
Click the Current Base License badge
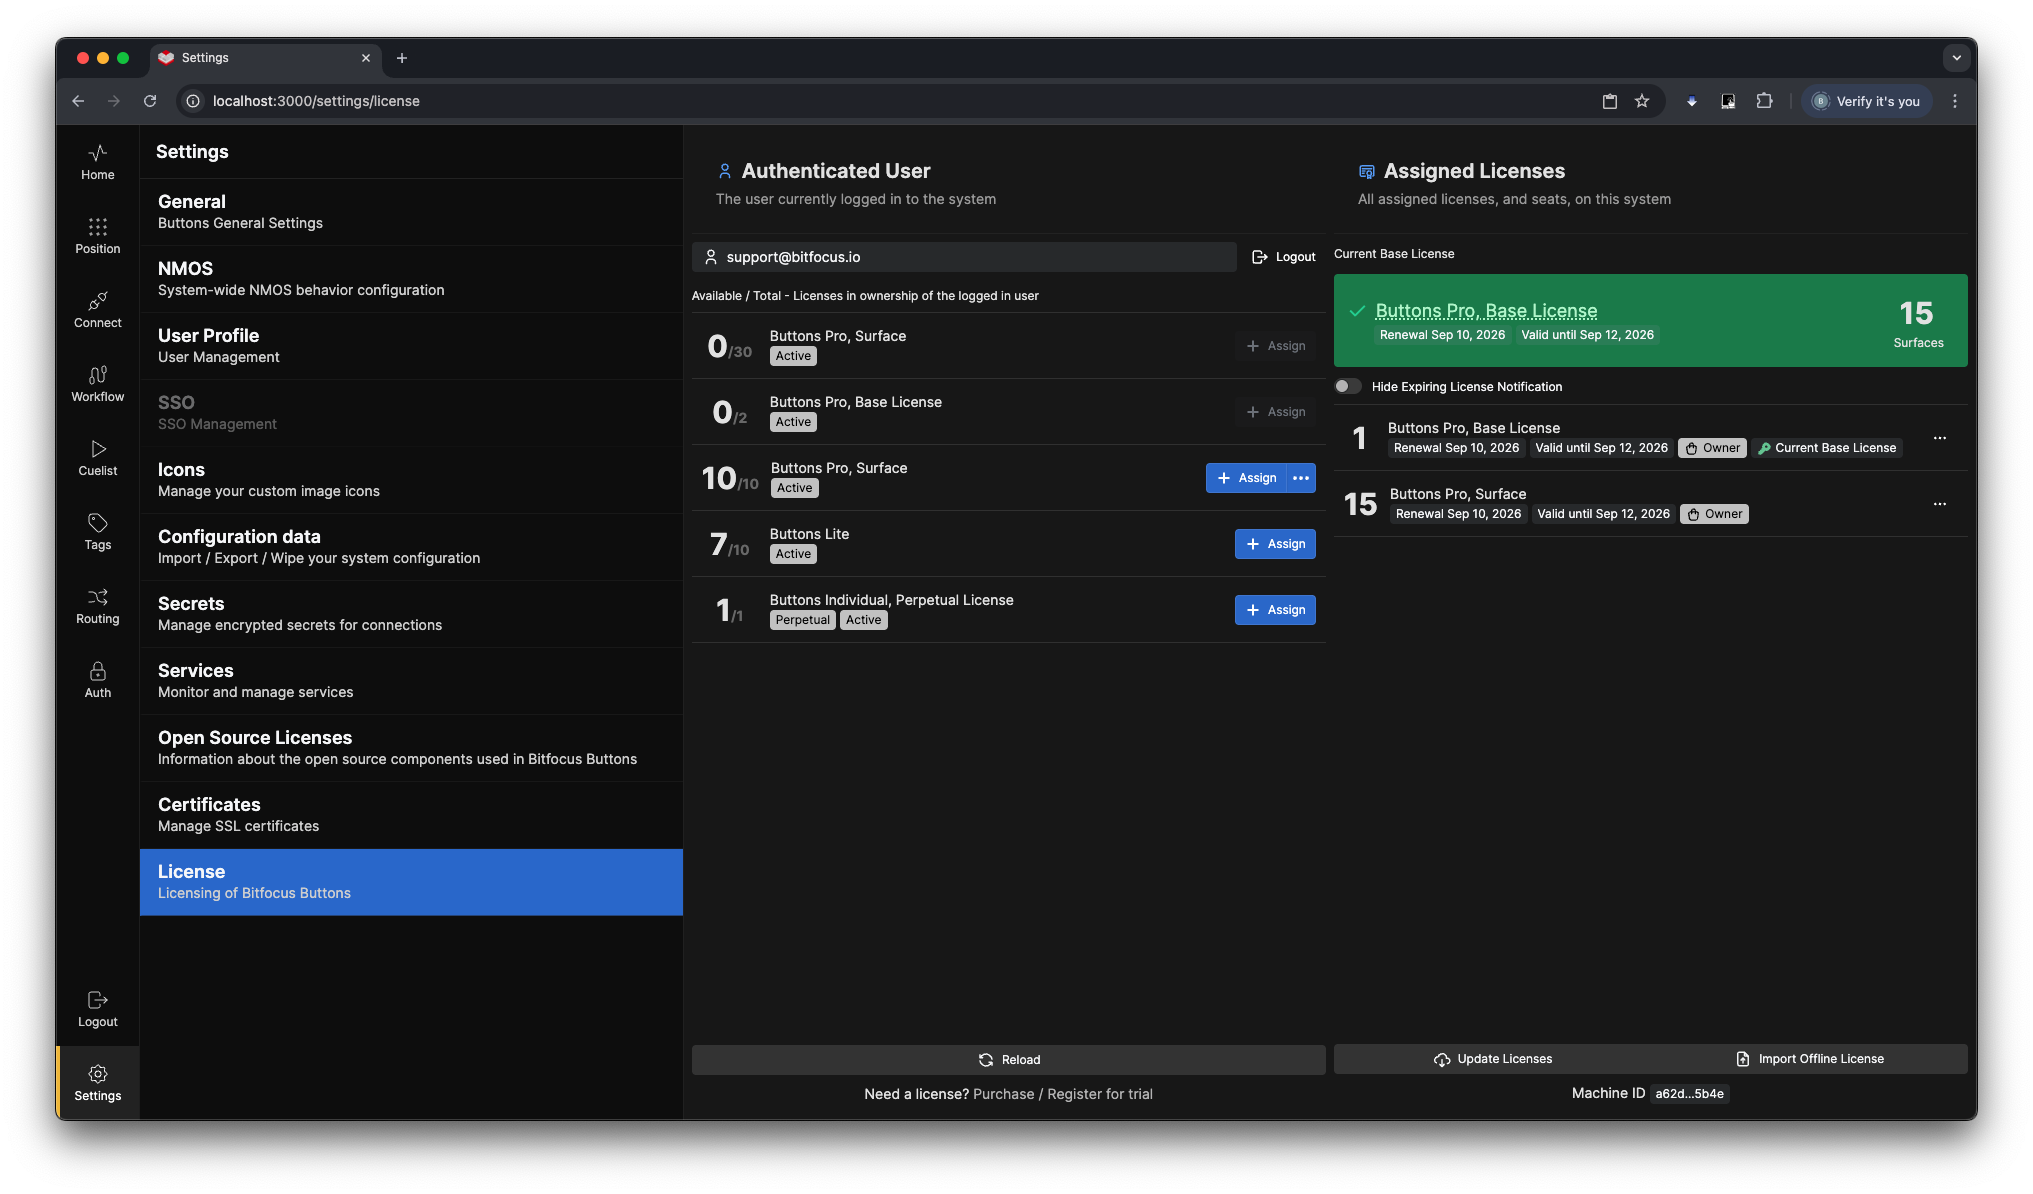pos(1827,448)
